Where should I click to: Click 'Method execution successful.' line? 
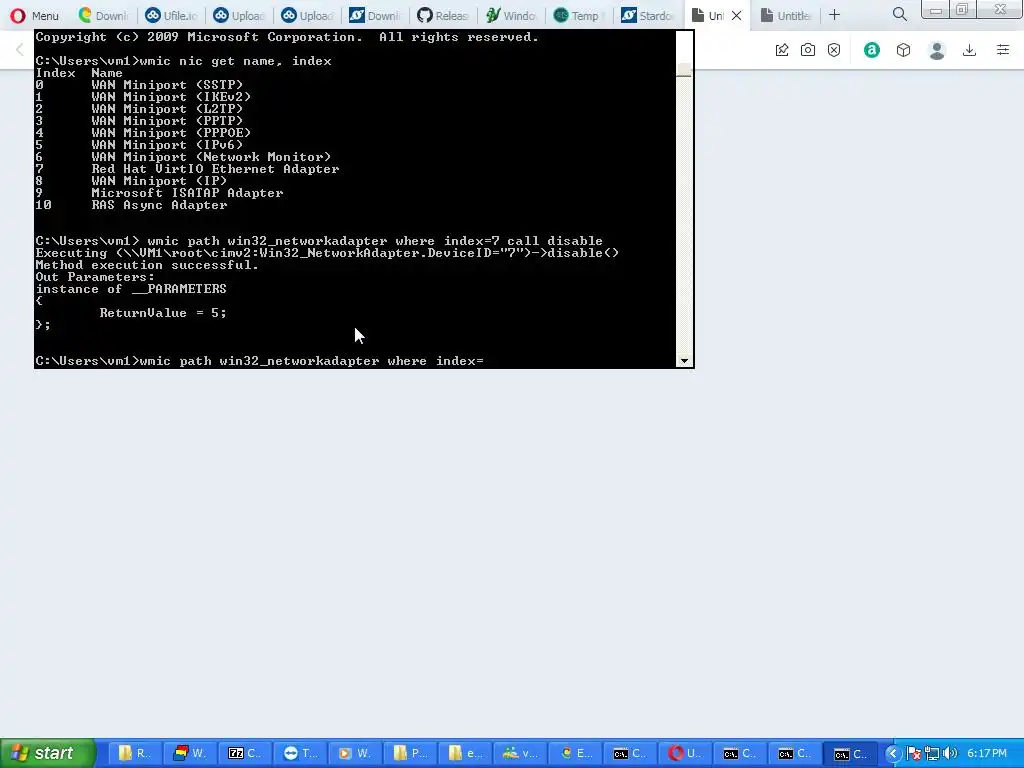click(147, 265)
